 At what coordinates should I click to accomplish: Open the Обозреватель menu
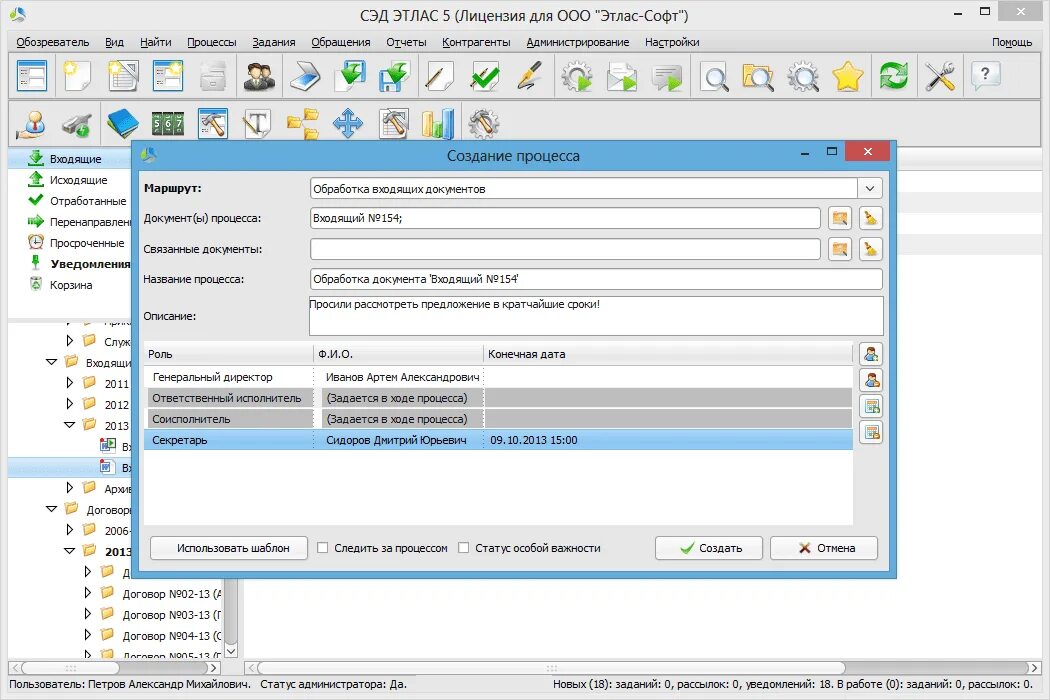click(x=52, y=42)
